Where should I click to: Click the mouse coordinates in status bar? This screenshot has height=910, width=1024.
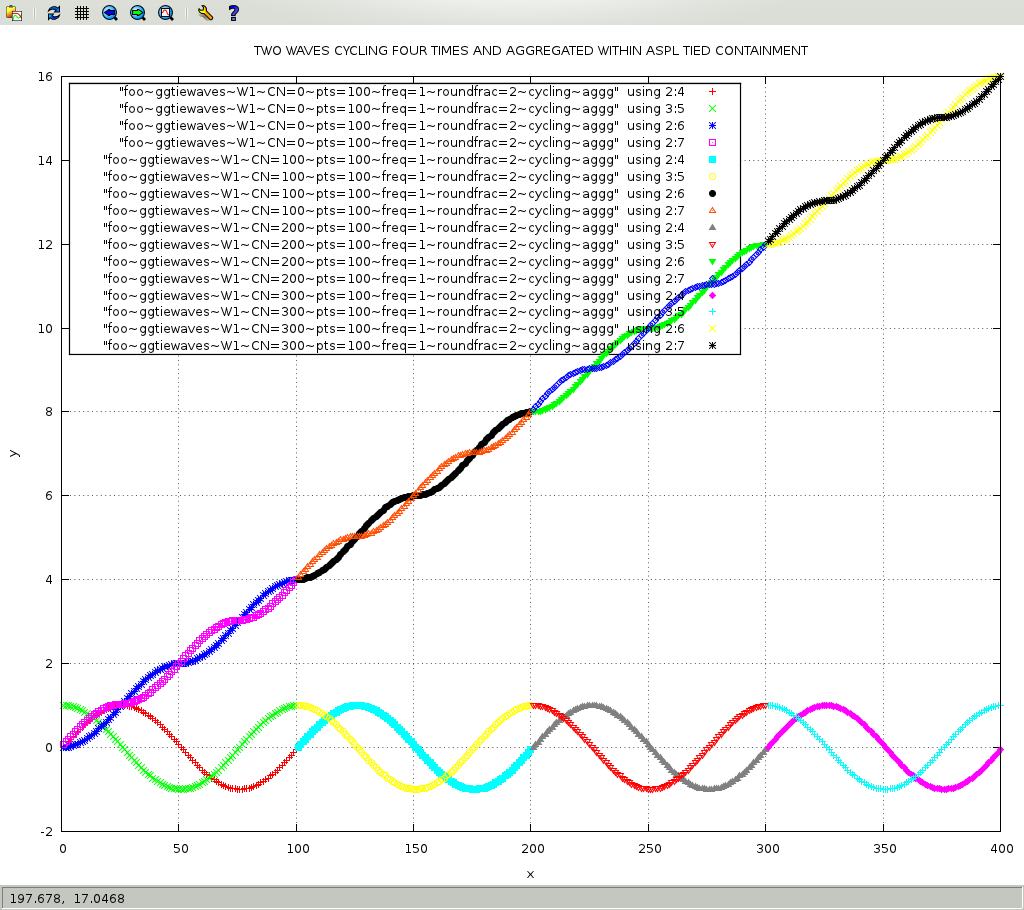point(67,898)
